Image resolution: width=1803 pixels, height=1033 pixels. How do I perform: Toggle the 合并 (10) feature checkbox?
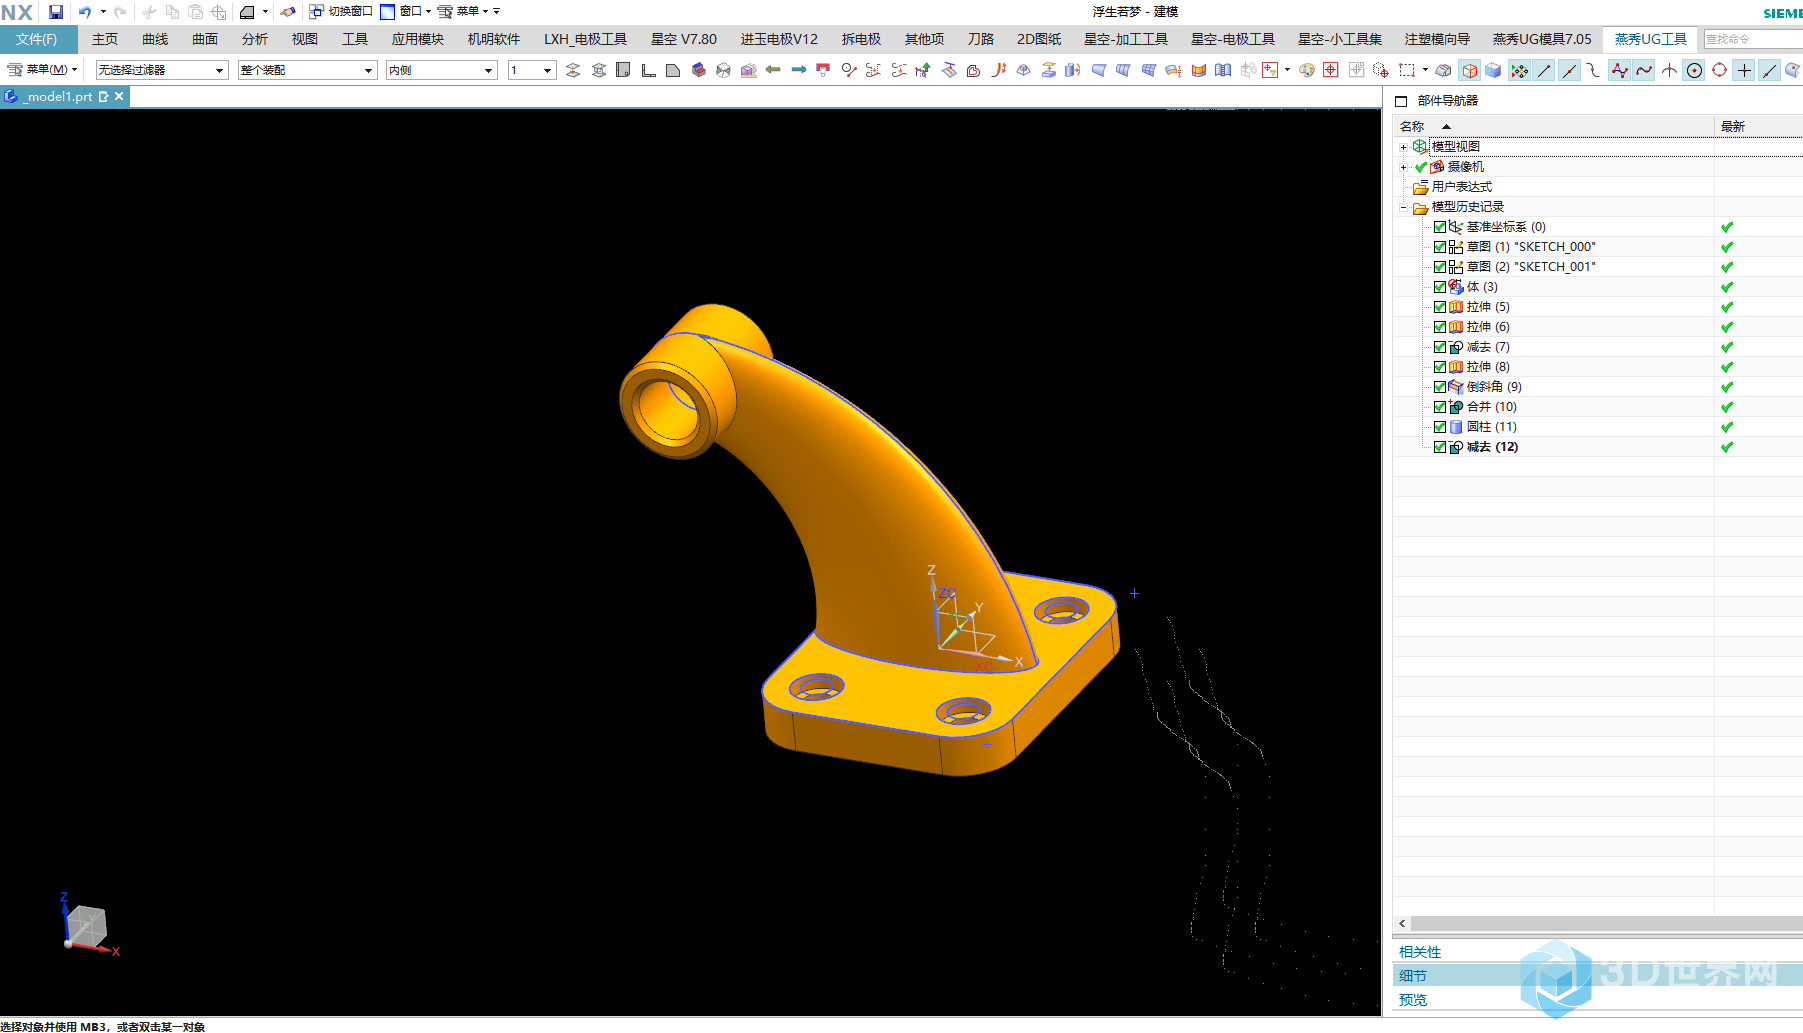(x=1440, y=407)
